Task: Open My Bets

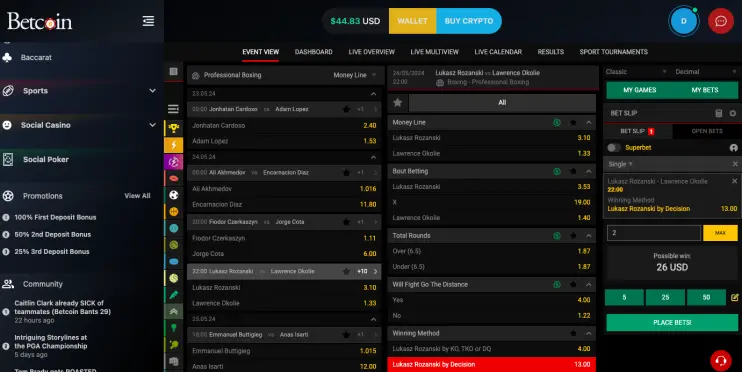Action: click(705, 90)
